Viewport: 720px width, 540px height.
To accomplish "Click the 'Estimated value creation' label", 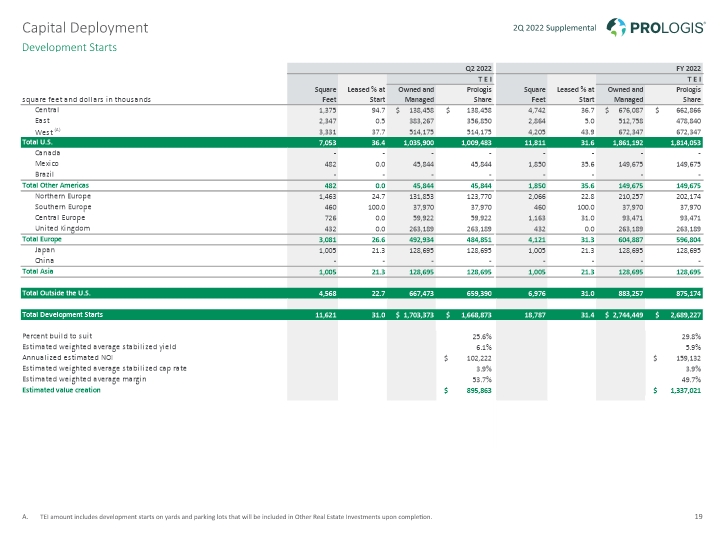I will (61, 390).
